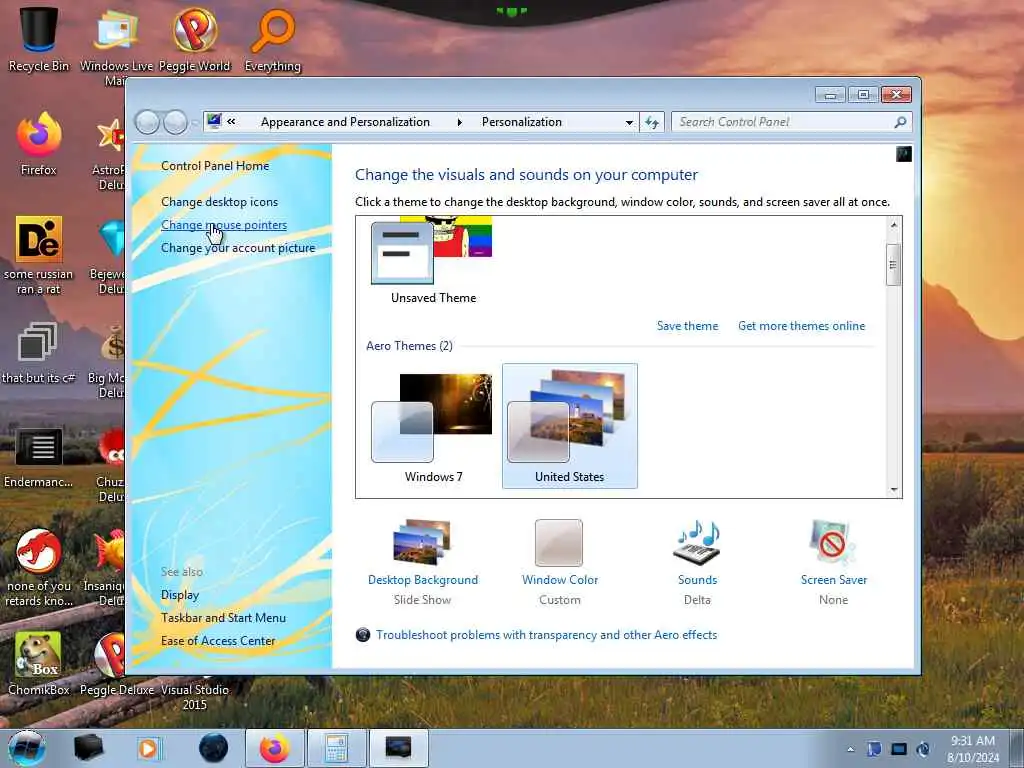Open Ease of Access Center link
This screenshot has width=1024, height=768.
pyautogui.click(x=218, y=641)
